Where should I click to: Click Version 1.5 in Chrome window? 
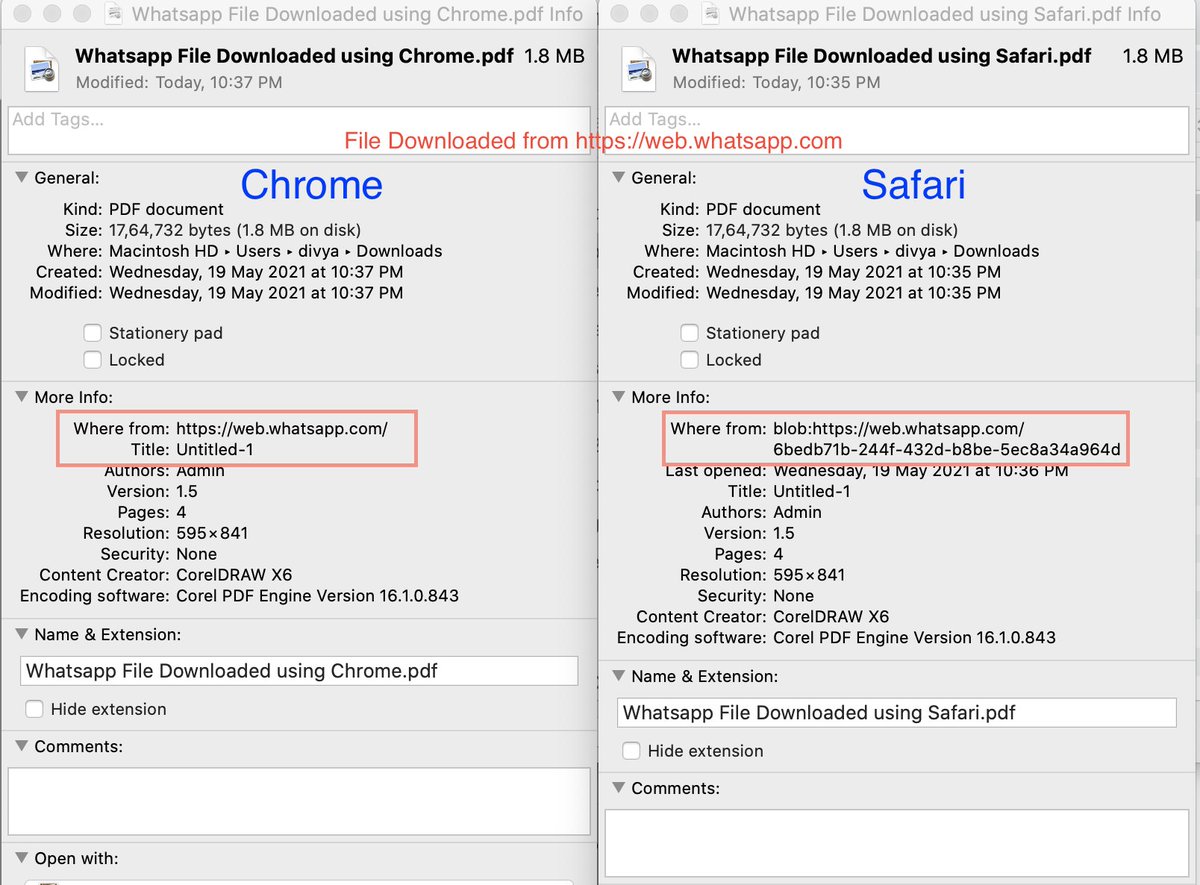pyautogui.click(x=187, y=492)
